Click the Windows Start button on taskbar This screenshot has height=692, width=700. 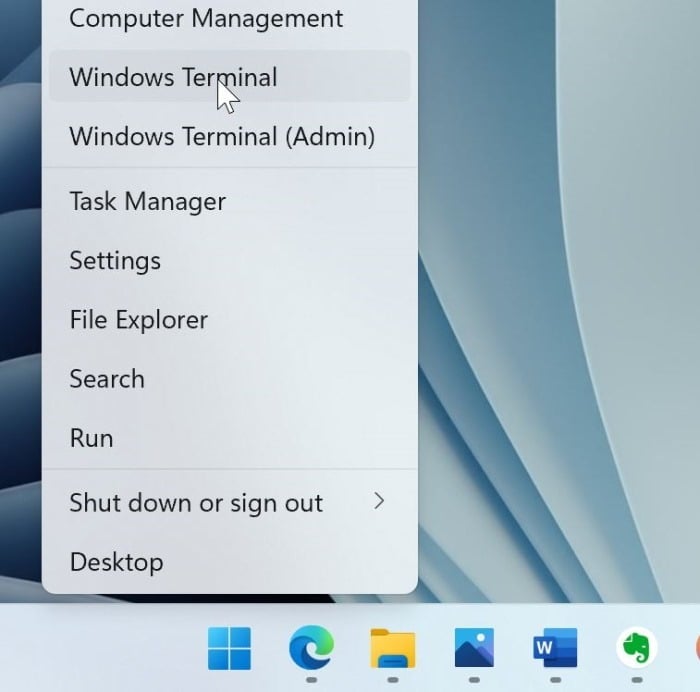pyautogui.click(x=229, y=648)
